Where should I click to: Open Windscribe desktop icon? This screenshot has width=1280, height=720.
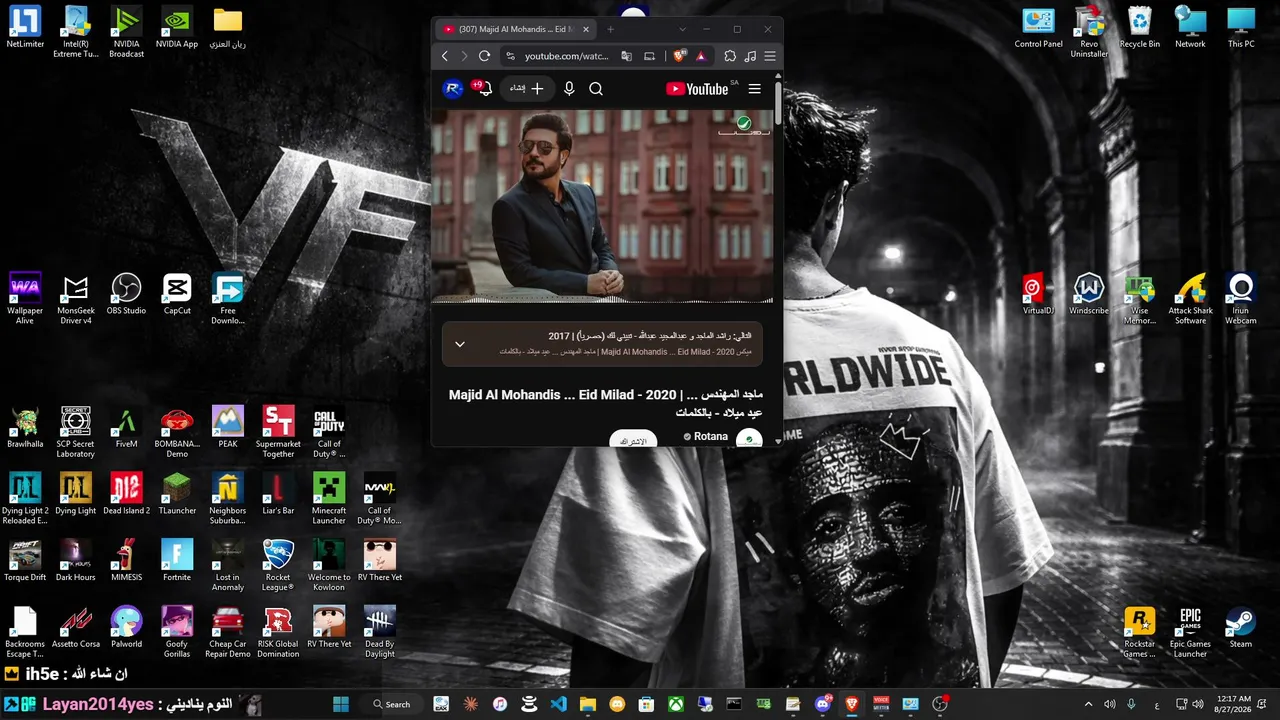coord(1088,294)
